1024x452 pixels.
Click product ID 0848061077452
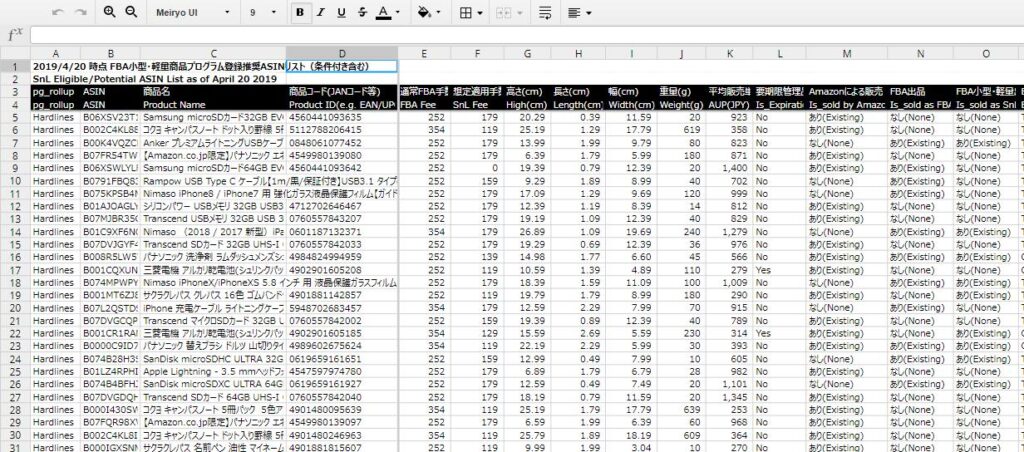tap(342, 142)
